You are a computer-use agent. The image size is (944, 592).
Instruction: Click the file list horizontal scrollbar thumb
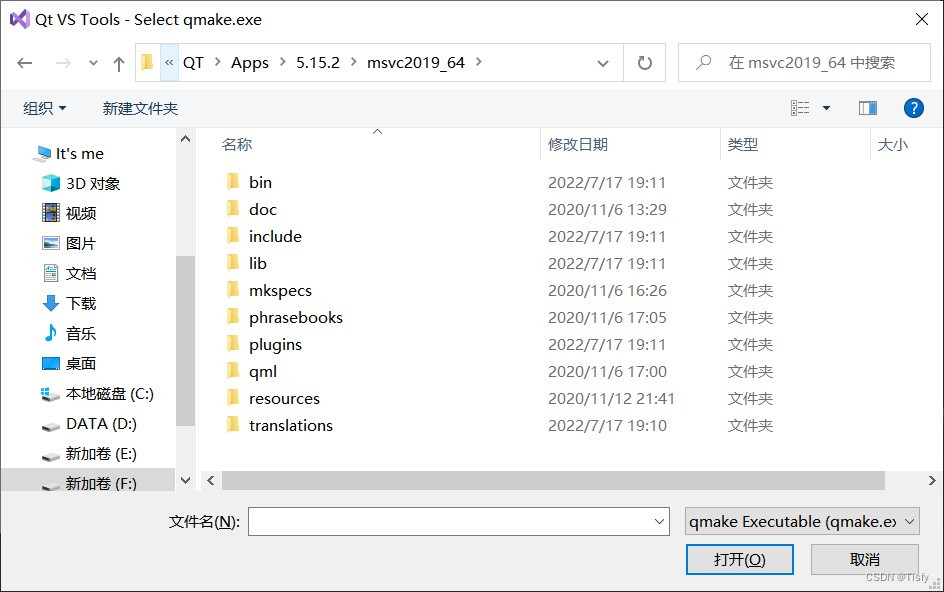(553, 480)
